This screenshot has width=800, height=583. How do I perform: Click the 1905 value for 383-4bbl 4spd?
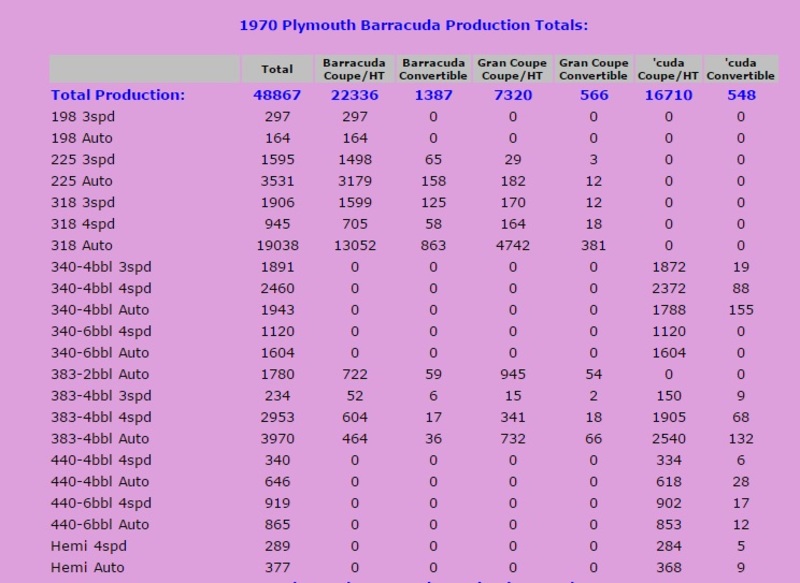[x=669, y=417]
